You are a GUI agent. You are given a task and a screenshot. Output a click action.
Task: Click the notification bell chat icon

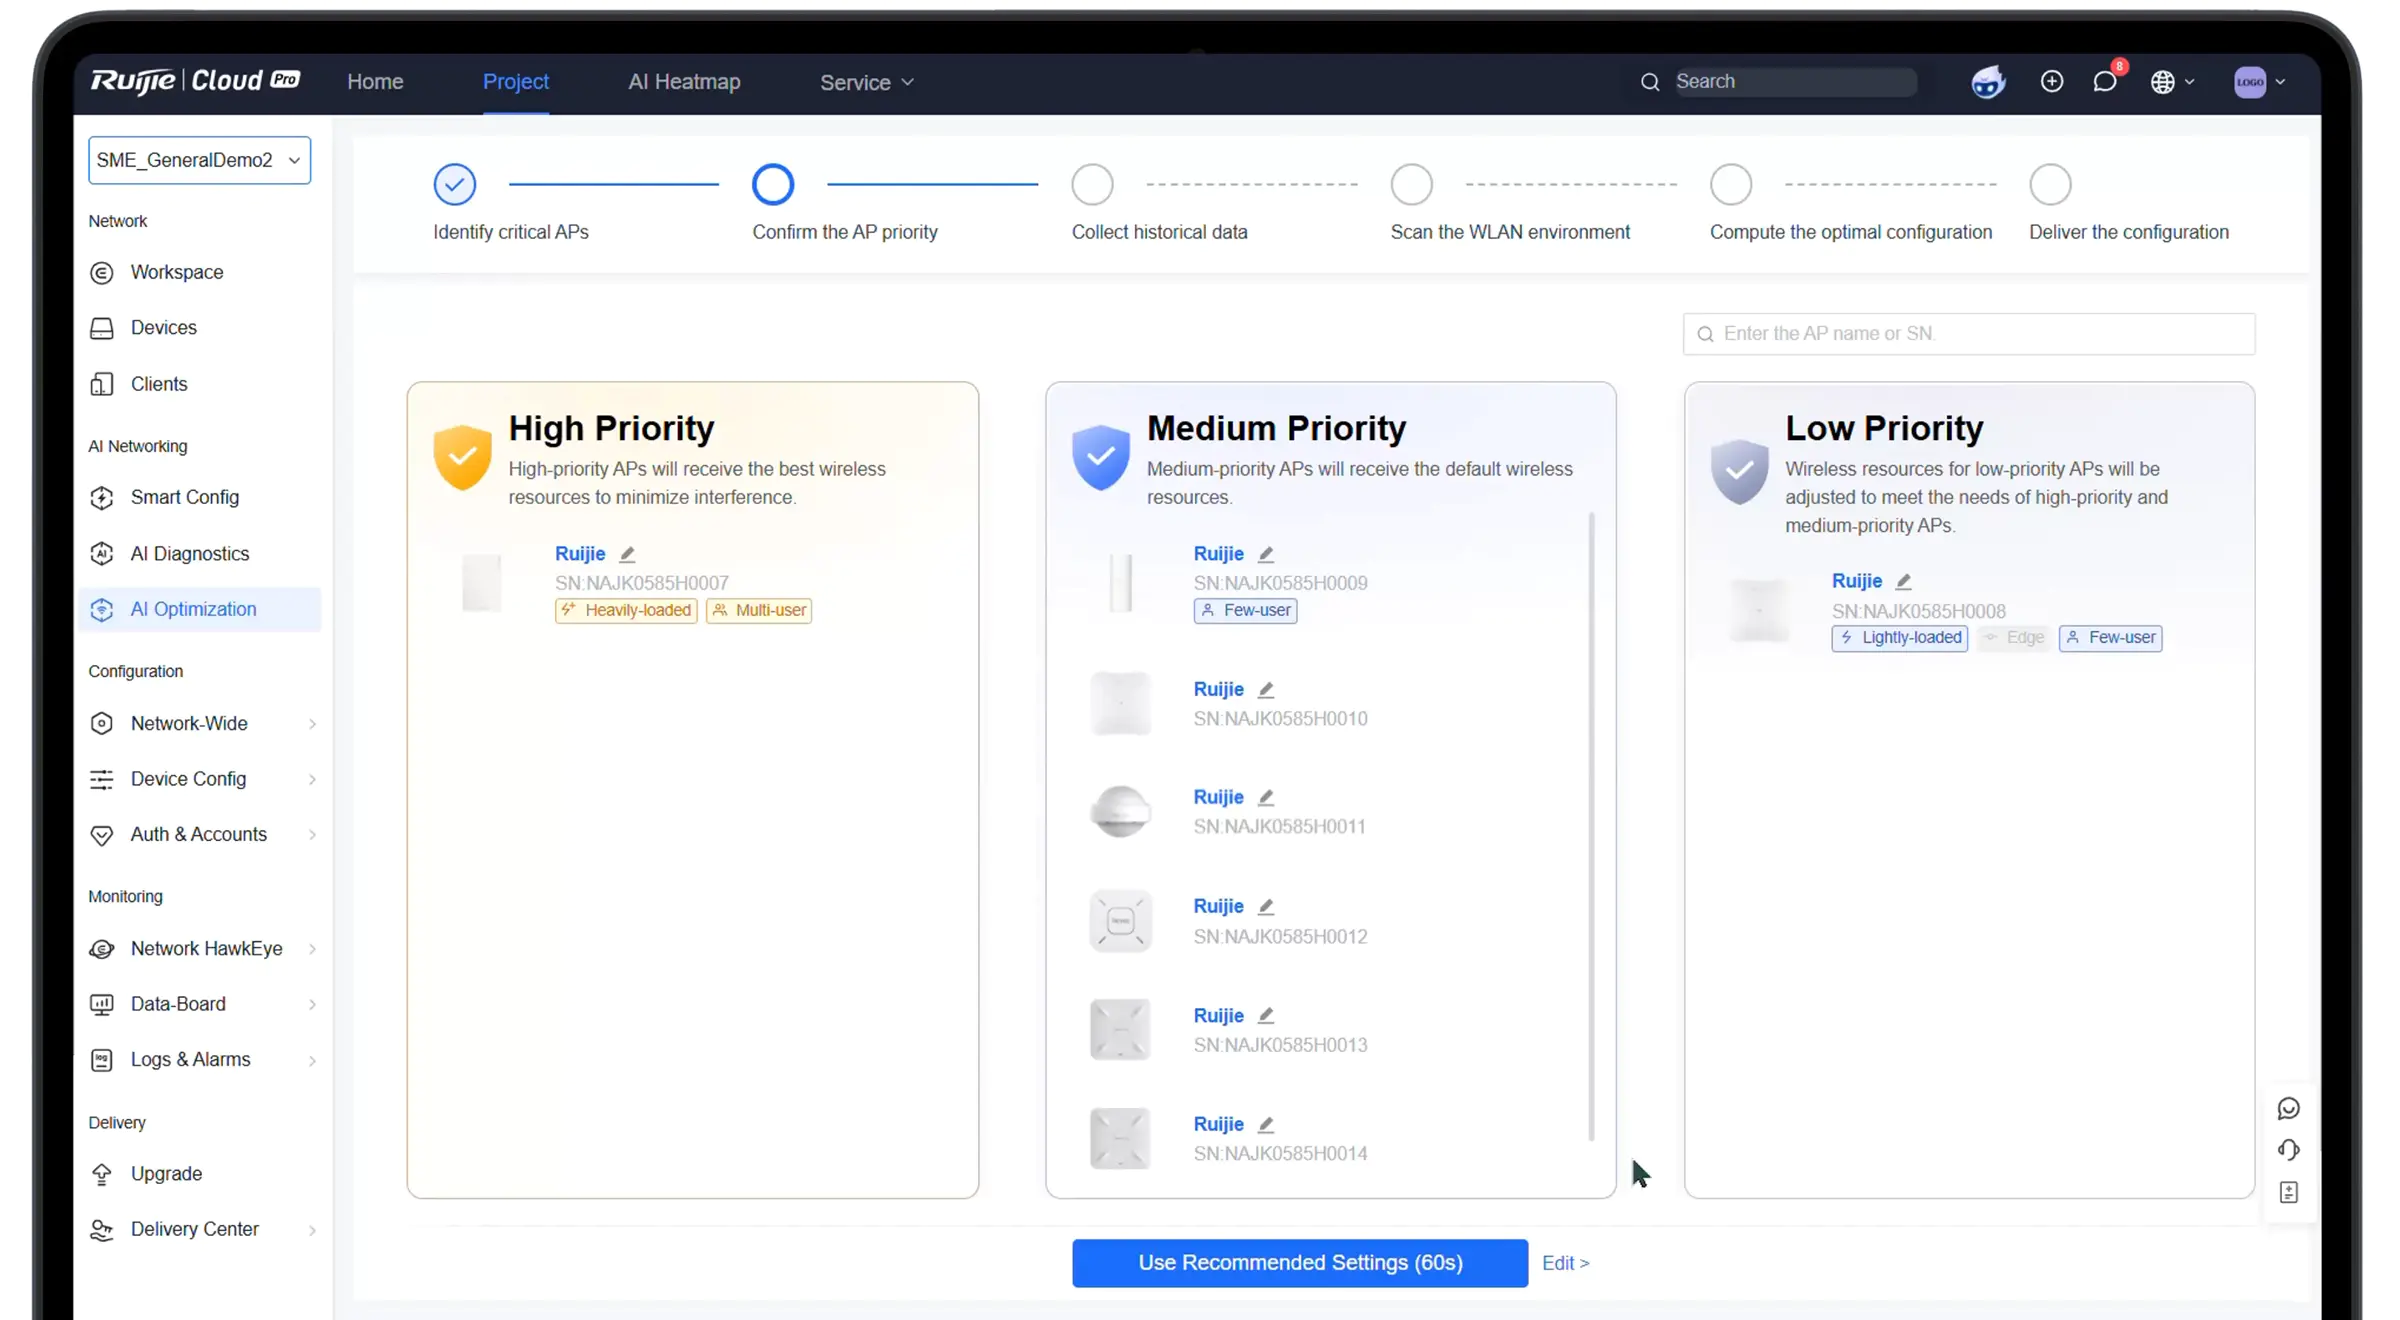[x=2104, y=82]
